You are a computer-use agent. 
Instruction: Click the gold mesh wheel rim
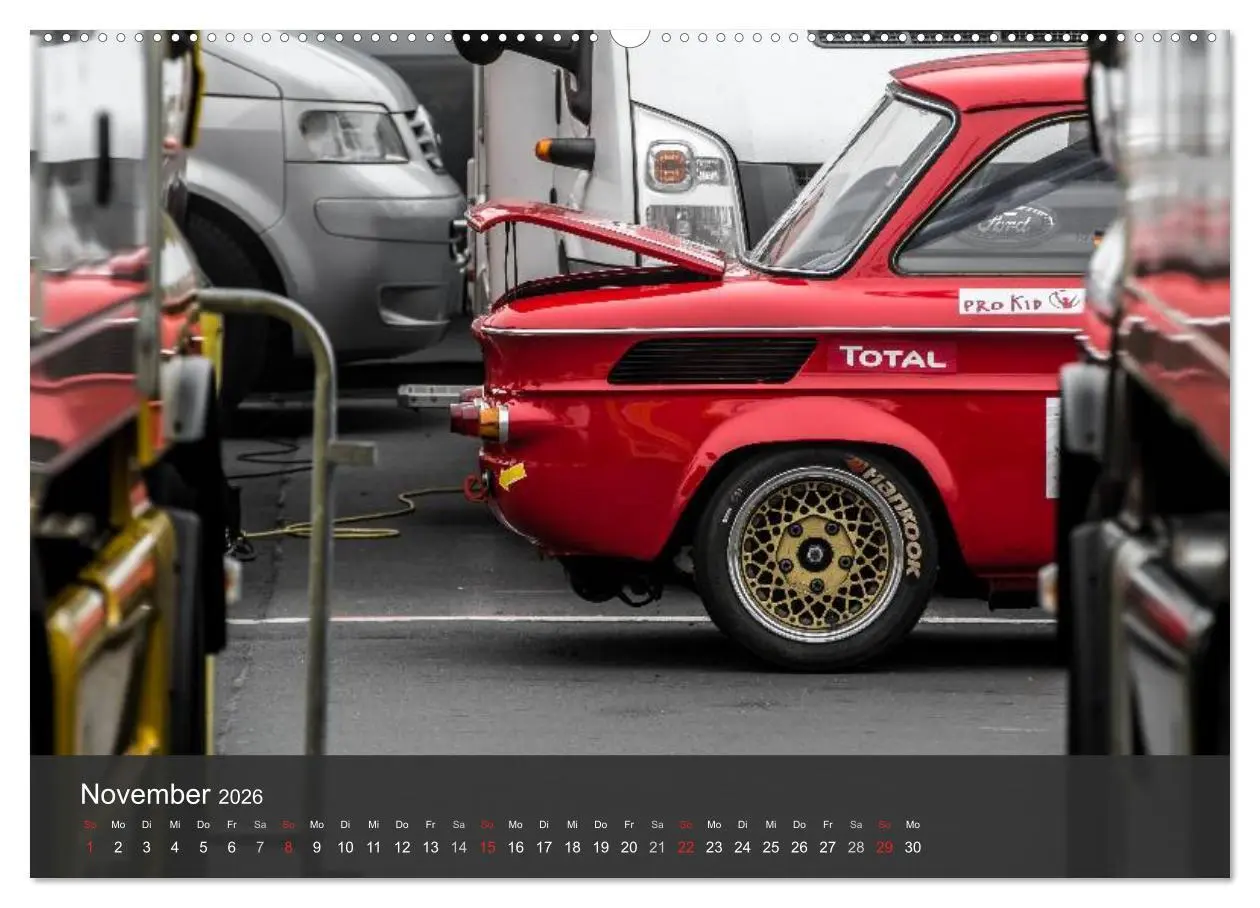tap(816, 553)
